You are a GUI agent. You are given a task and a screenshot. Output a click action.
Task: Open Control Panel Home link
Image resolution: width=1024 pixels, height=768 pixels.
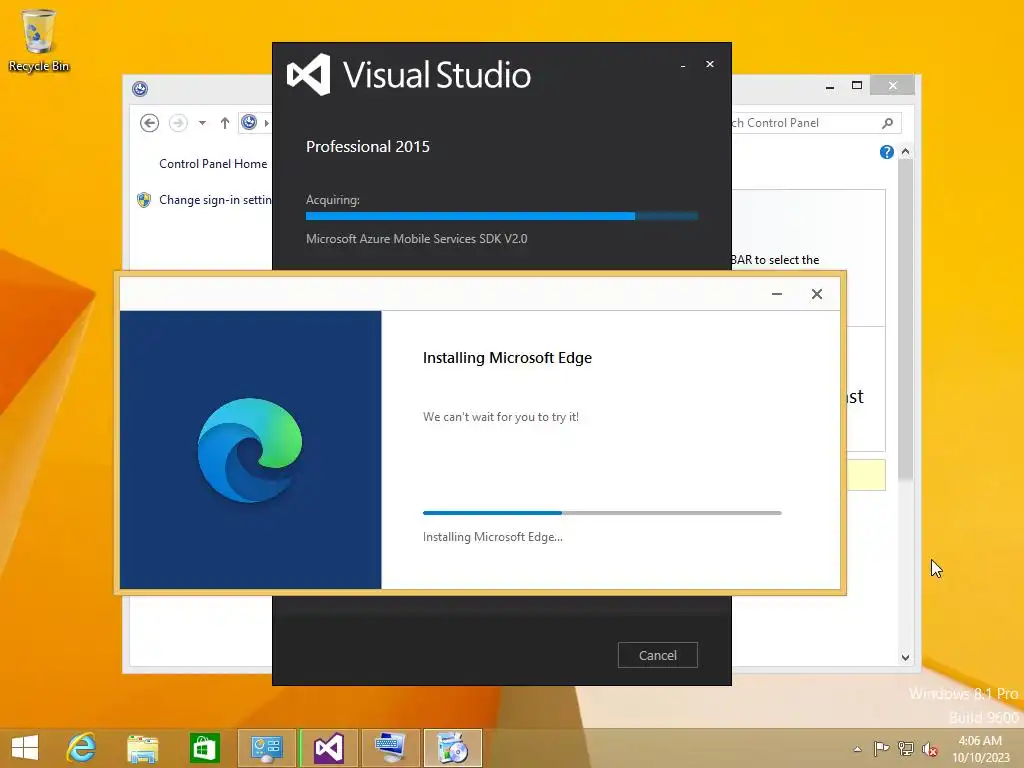[x=213, y=164]
